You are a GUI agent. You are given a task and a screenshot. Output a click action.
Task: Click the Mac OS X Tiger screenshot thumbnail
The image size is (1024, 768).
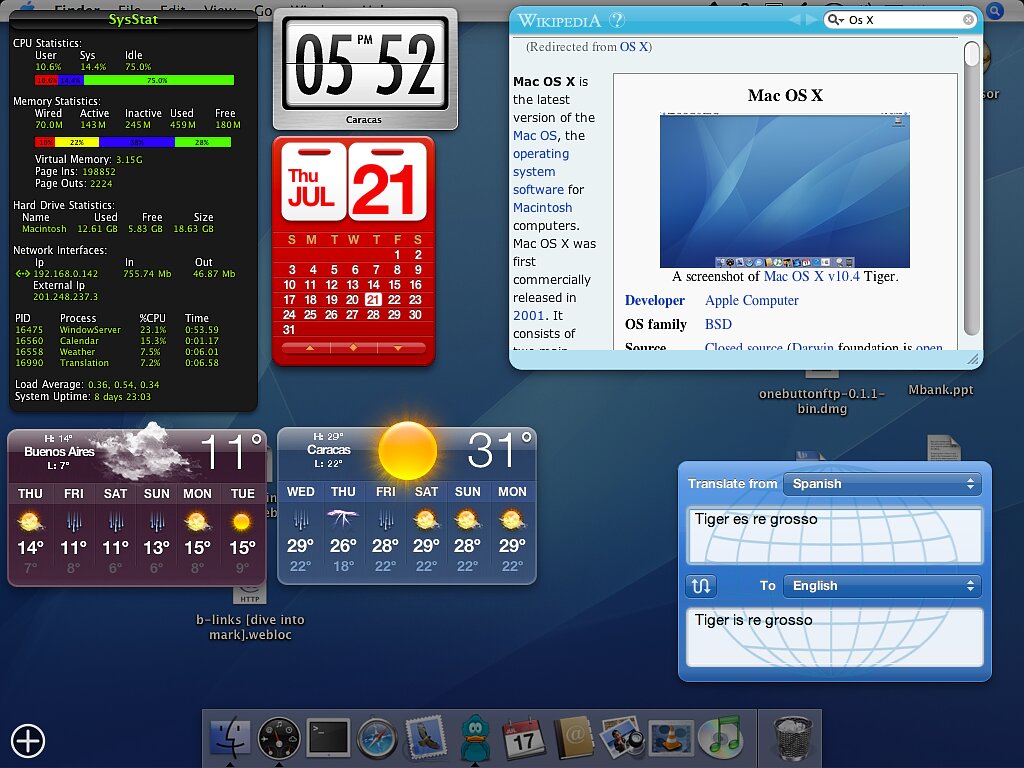click(784, 190)
